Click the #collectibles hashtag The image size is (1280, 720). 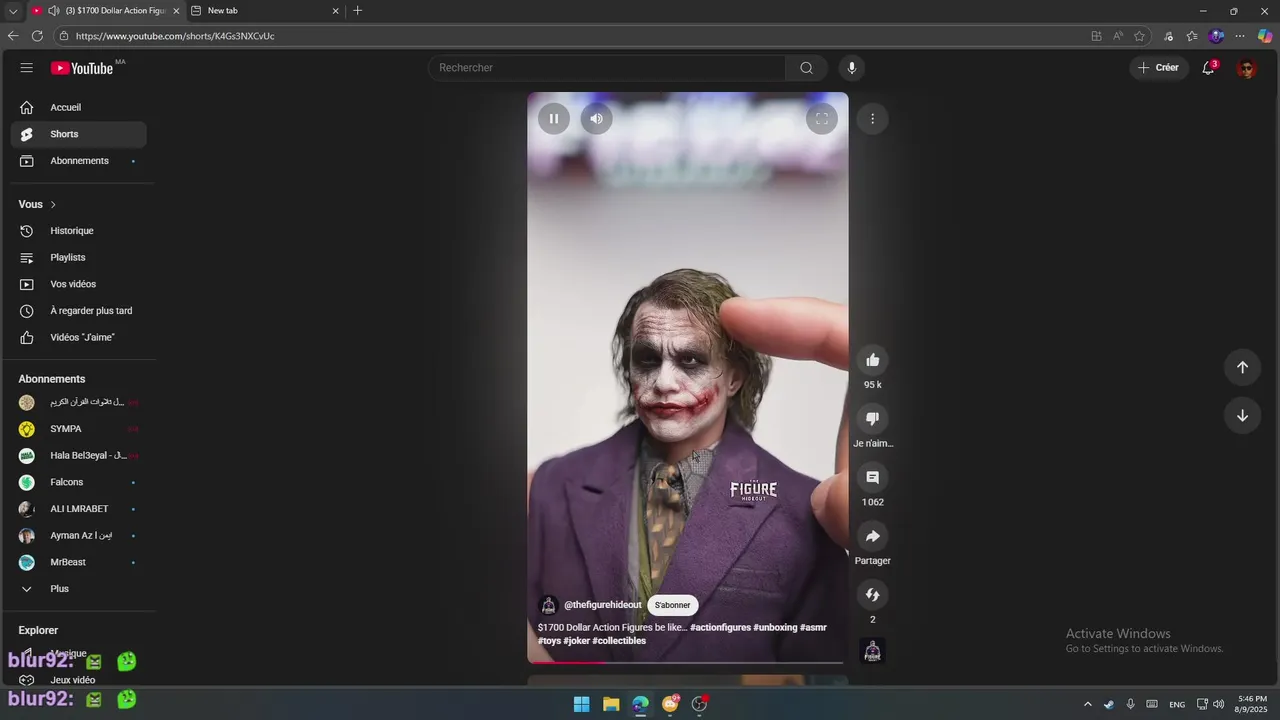tap(619, 641)
